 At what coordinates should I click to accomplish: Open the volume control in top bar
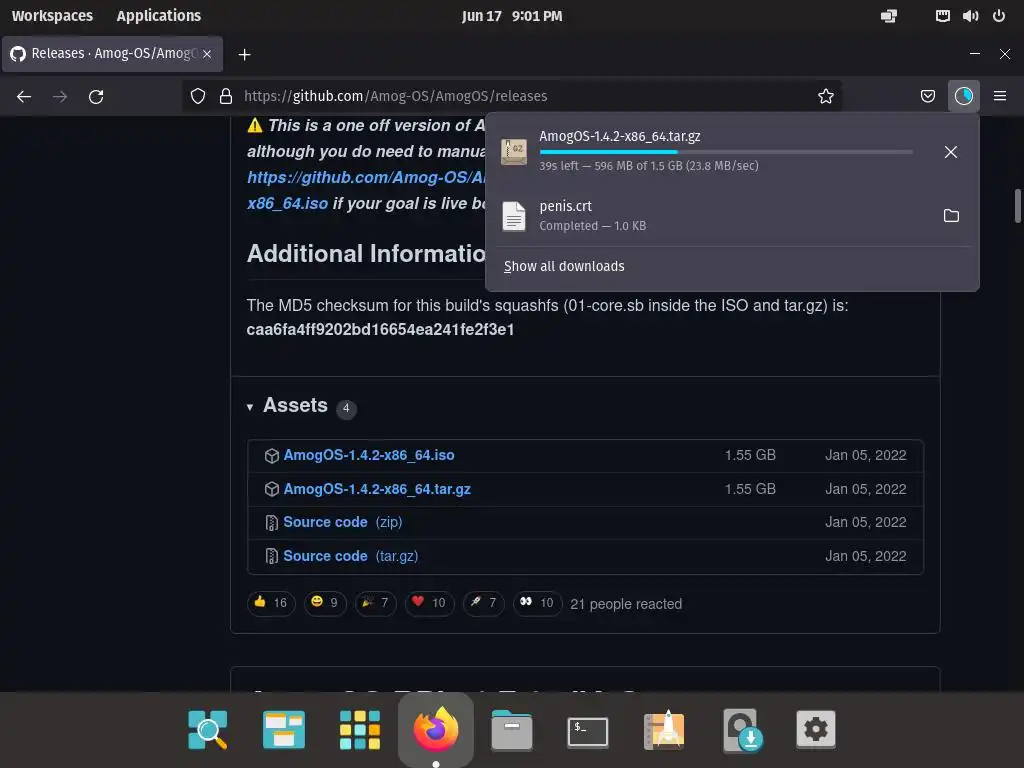[x=970, y=16]
